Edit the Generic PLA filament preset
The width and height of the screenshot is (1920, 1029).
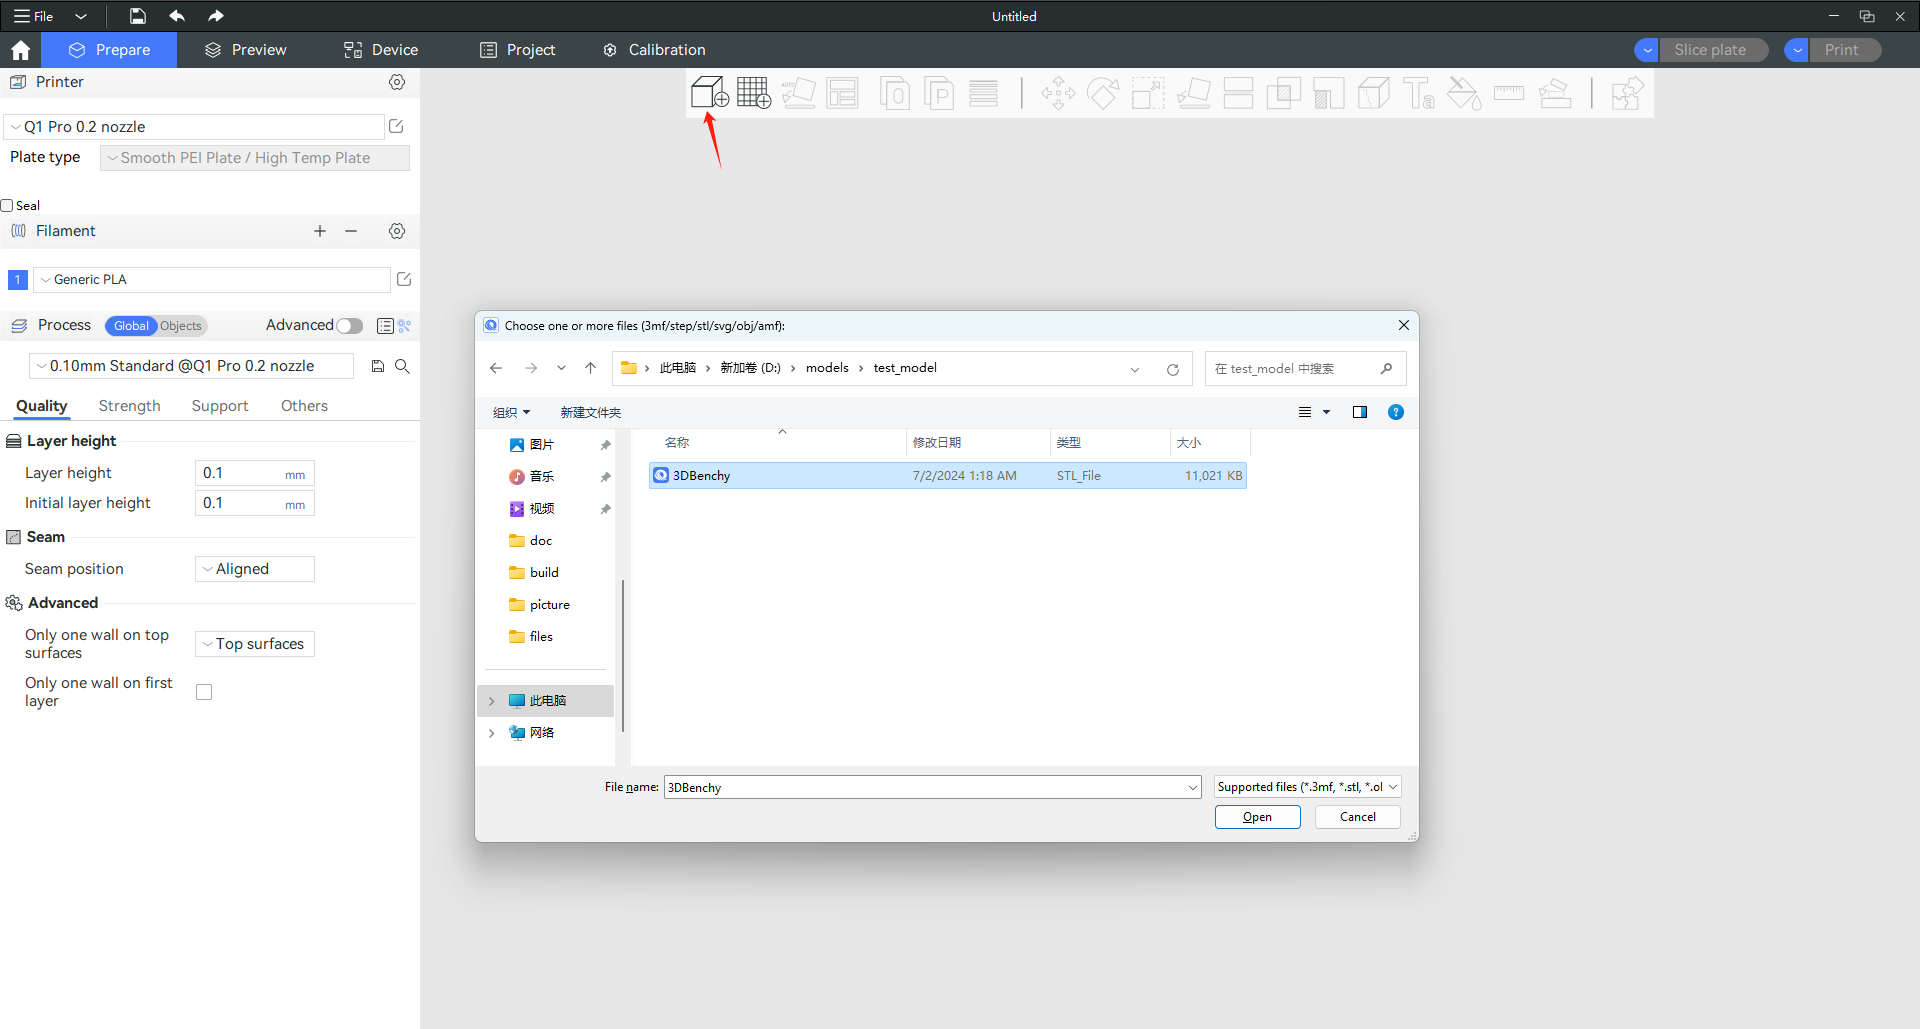(404, 279)
